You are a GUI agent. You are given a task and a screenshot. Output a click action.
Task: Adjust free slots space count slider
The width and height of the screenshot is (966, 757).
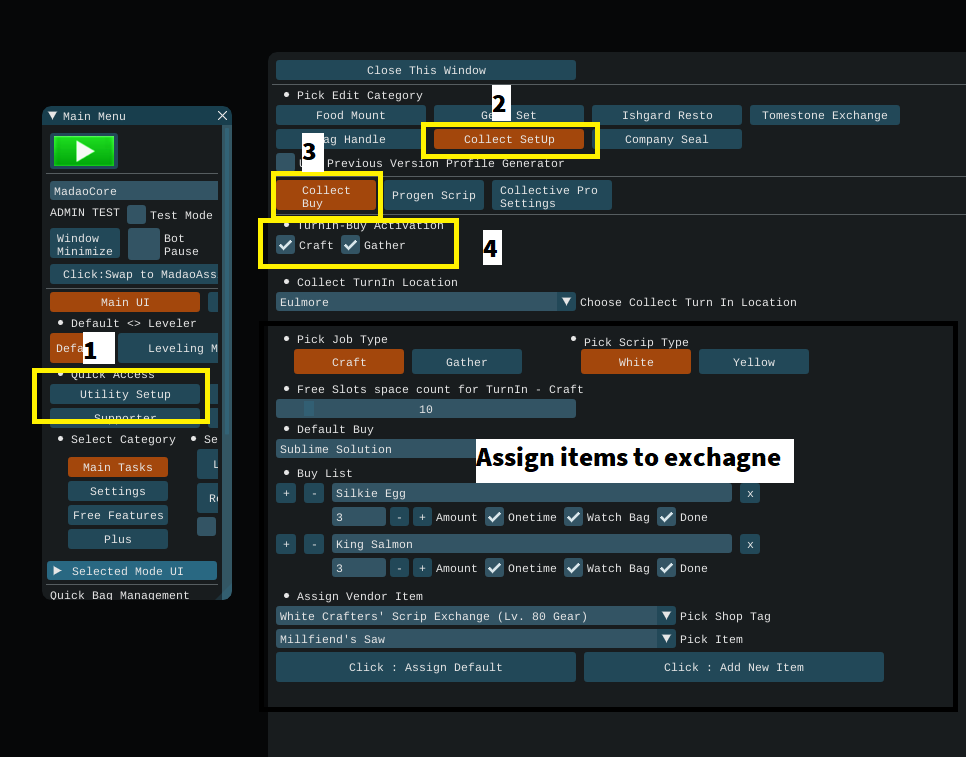click(425, 409)
